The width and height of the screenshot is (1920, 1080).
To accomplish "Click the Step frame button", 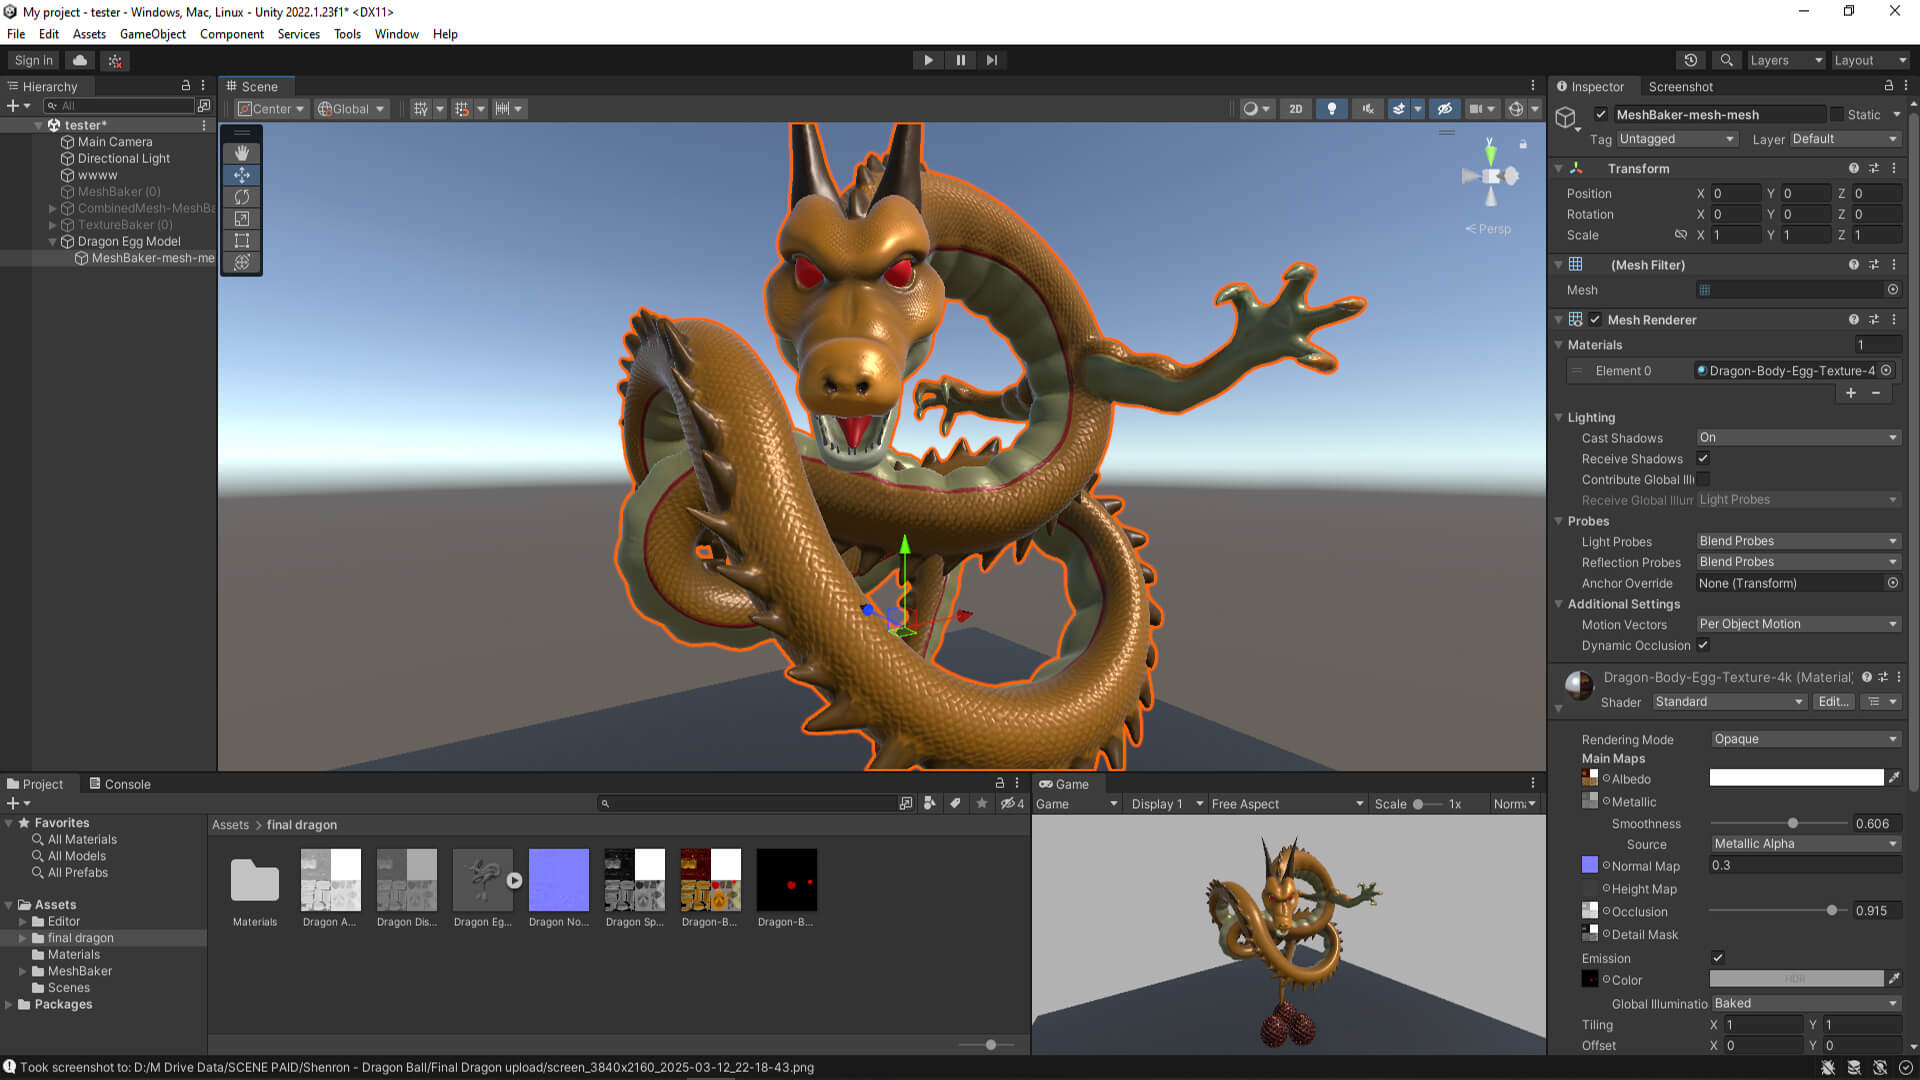I will coord(991,60).
